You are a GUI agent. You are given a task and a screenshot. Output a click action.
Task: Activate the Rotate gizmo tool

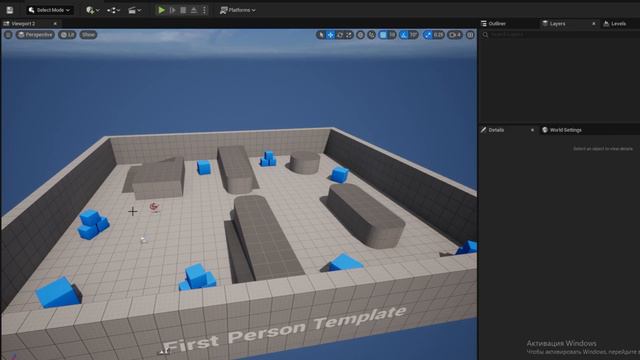(x=340, y=35)
